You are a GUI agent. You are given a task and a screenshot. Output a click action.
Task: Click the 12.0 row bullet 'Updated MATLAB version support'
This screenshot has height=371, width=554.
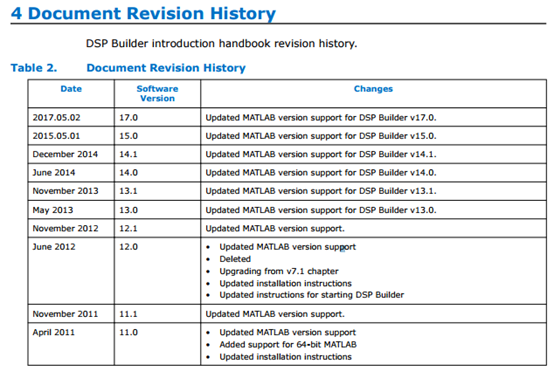point(288,247)
